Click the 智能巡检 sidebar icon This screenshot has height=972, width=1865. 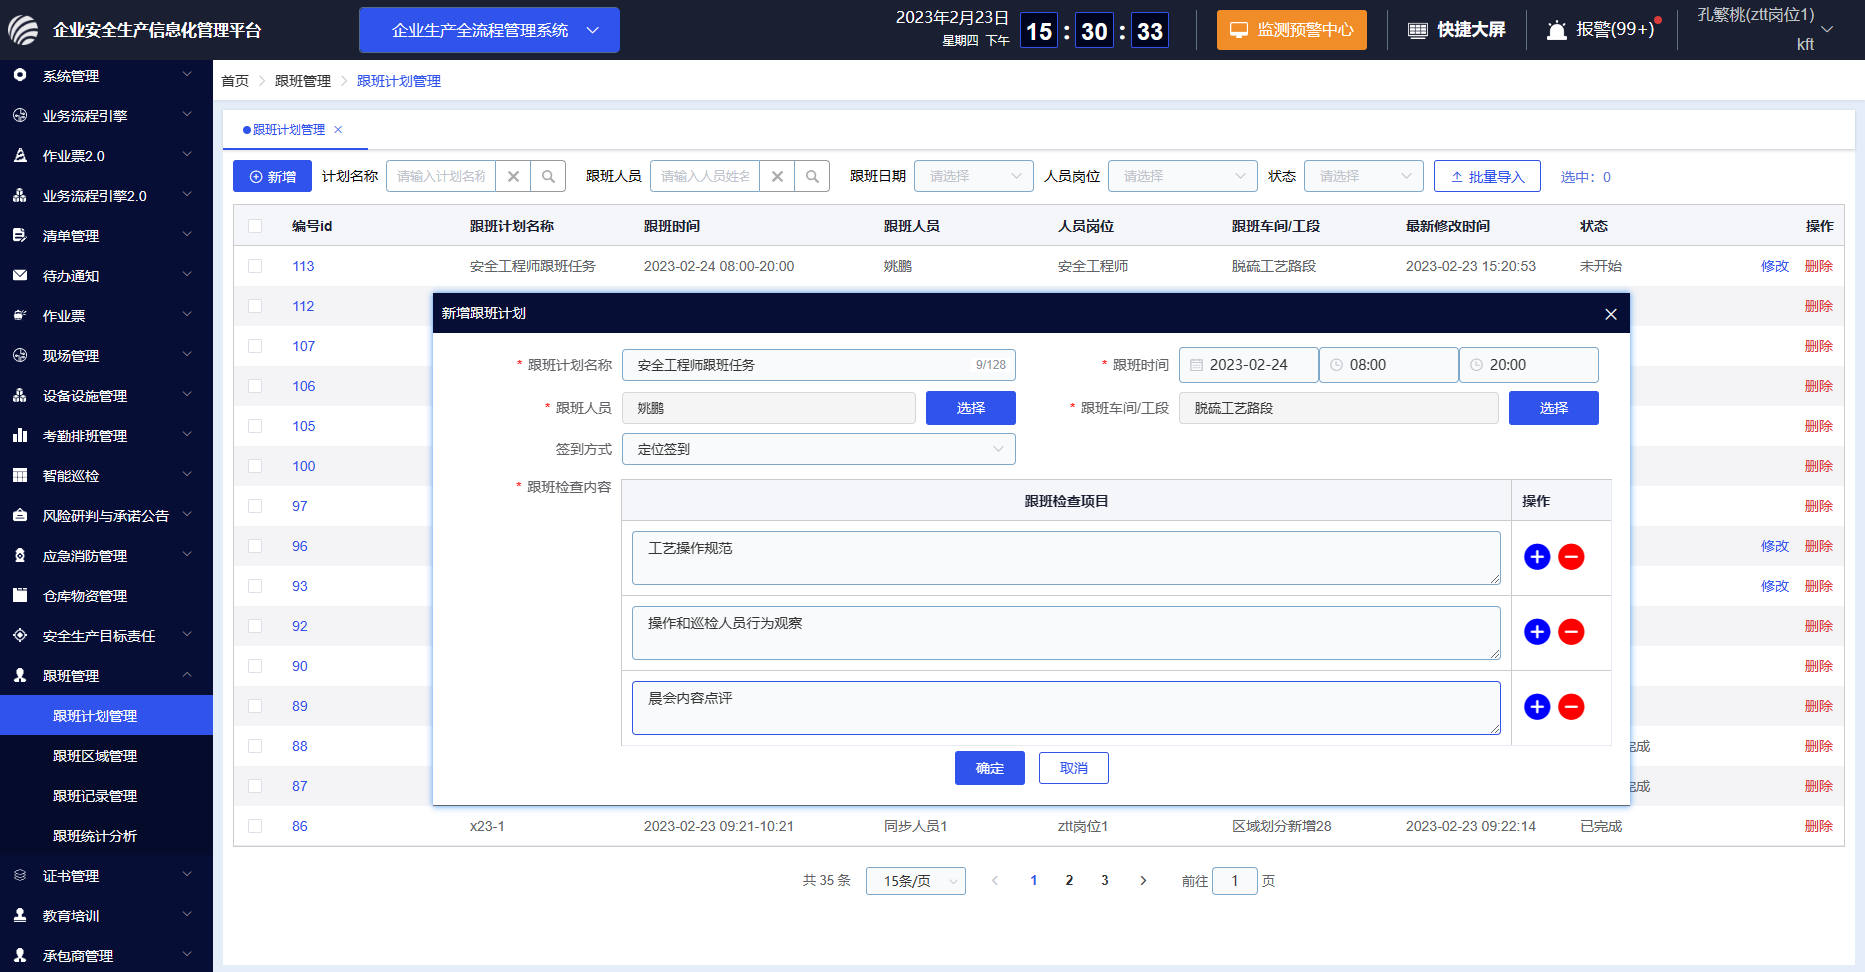click(20, 476)
